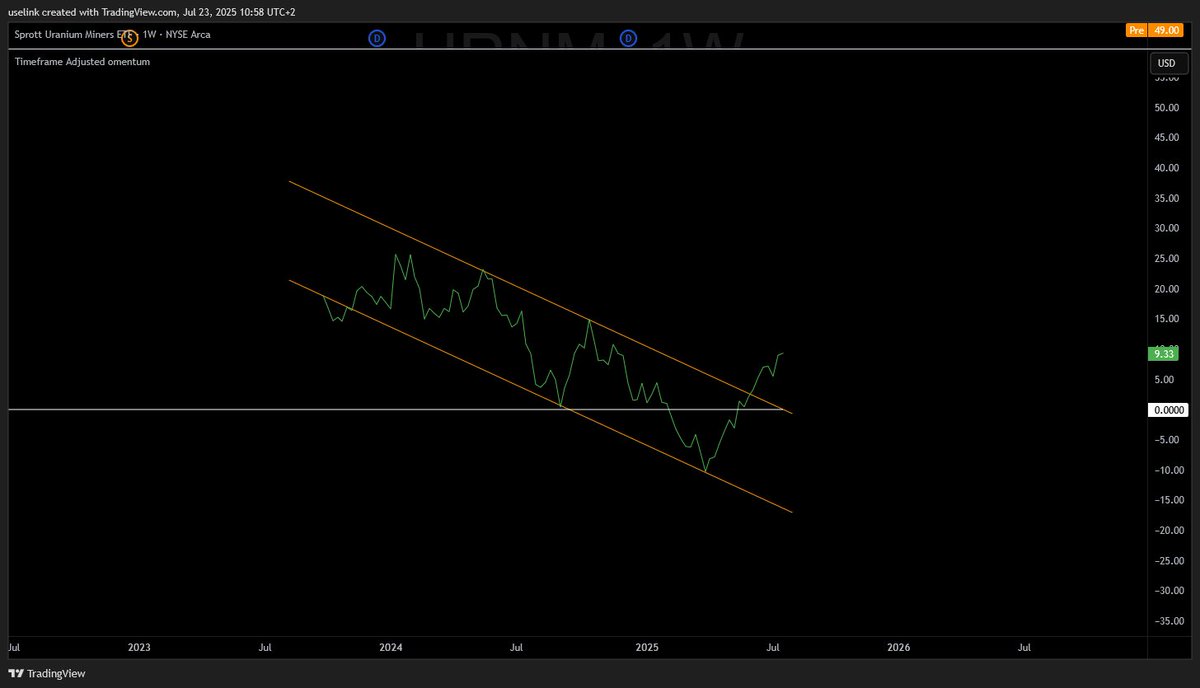
Task: Click the 35.00 positive price axis label
Action: [1167, 198]
